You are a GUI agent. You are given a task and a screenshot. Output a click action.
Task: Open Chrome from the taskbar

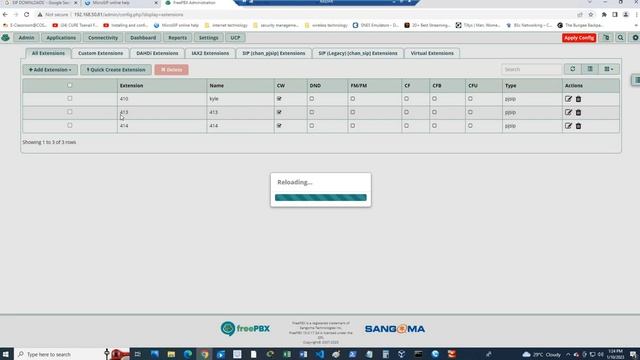pyautogui.click(x=204, y=354)
